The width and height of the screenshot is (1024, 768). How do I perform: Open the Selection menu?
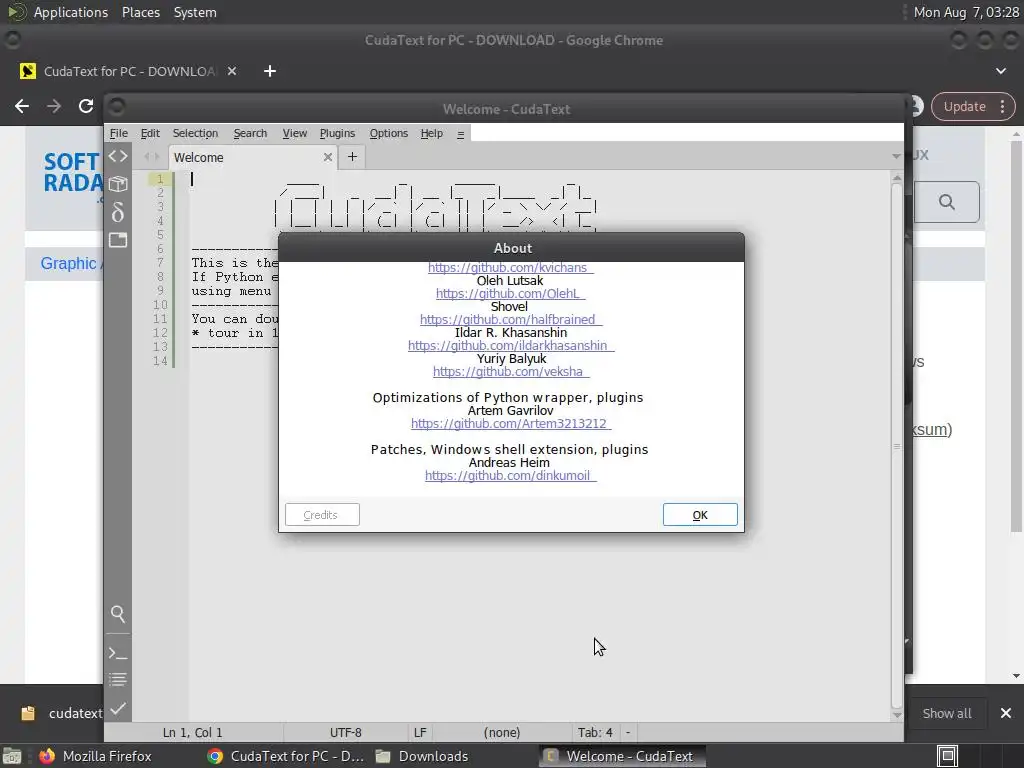tap(195, 133)
